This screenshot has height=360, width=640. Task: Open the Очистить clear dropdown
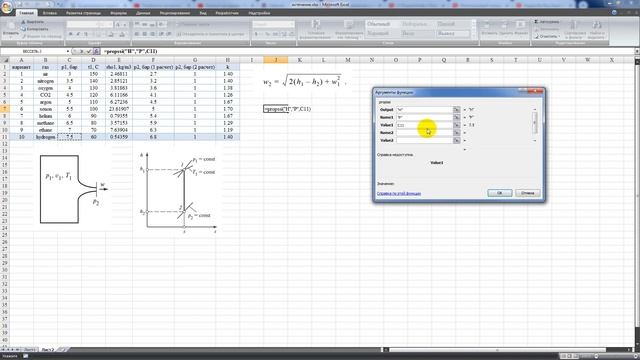coord(547,36)
